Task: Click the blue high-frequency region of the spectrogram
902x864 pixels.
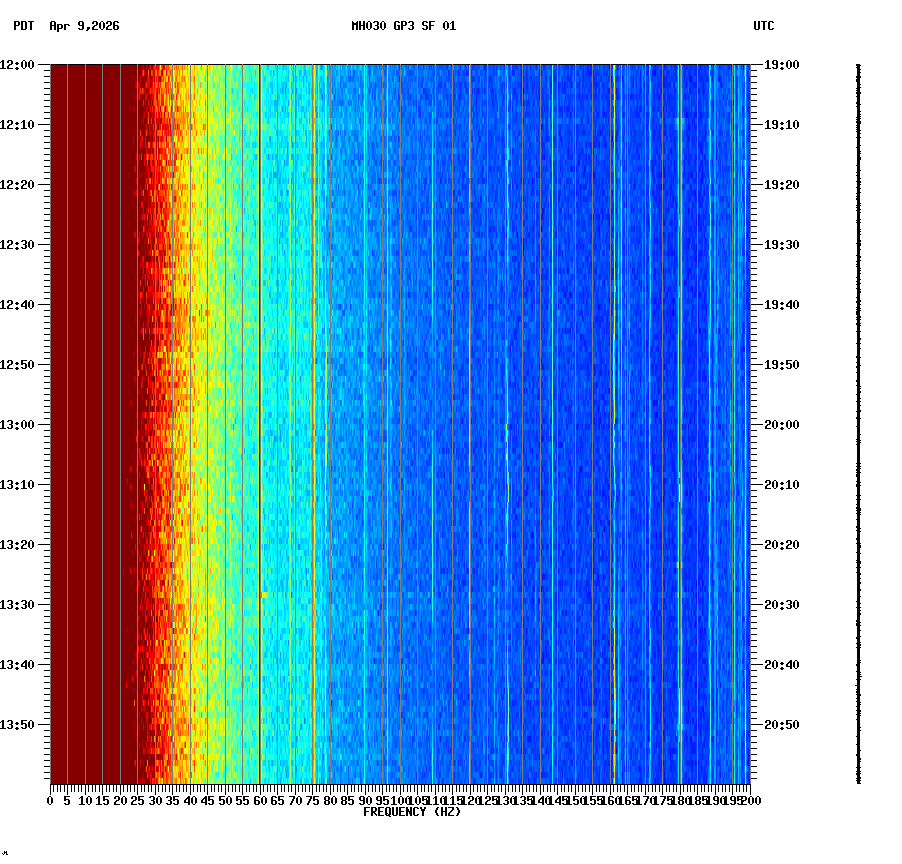Action: (600, 400)
